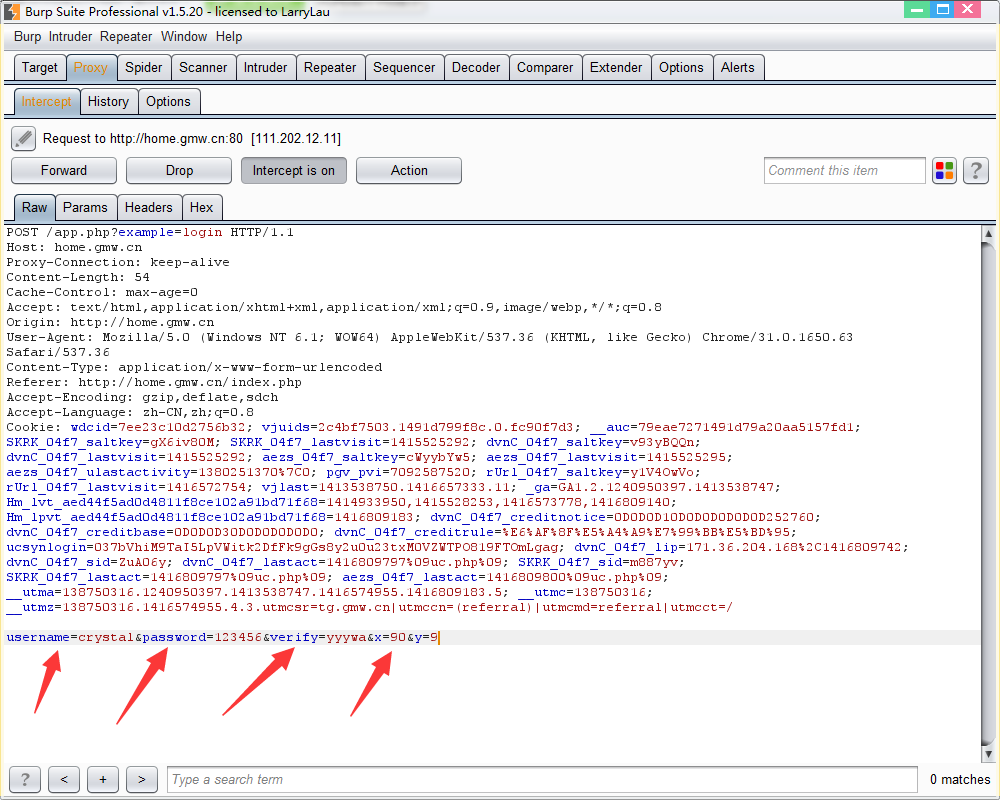
Task: Open the Window menu
Action: (x=184, y=37)
